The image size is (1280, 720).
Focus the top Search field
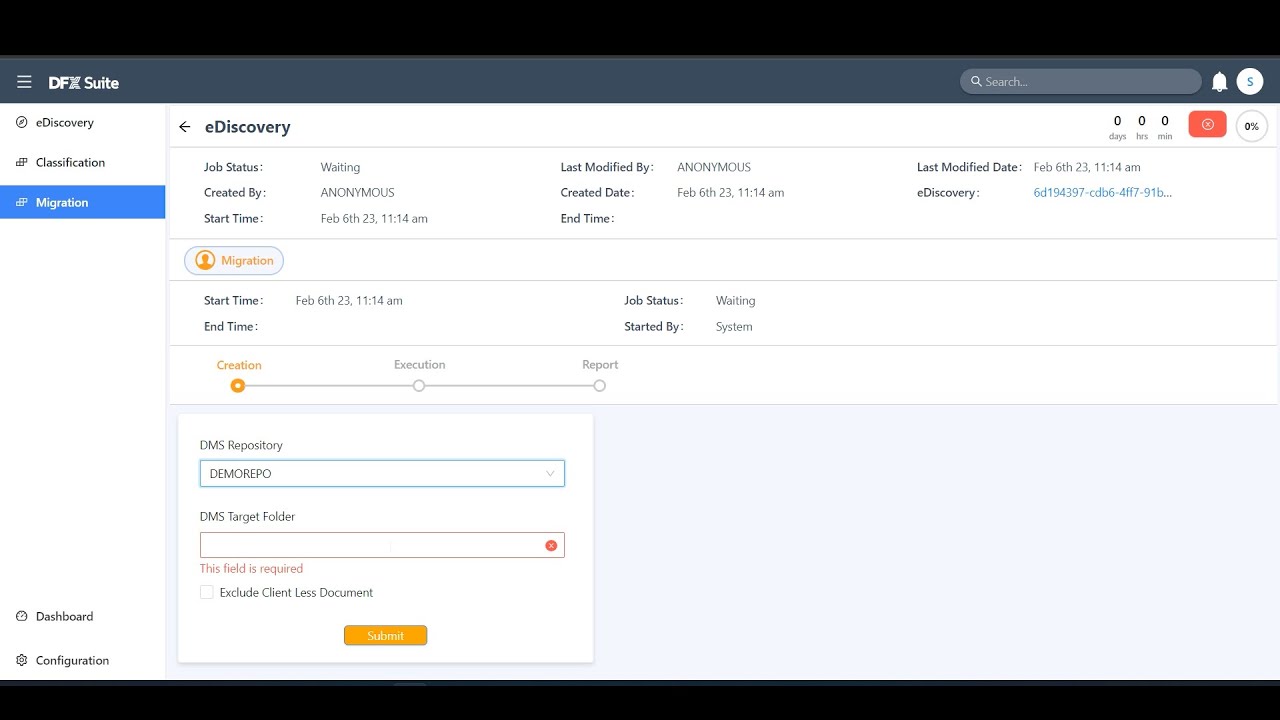click(x=1081, y=82)
